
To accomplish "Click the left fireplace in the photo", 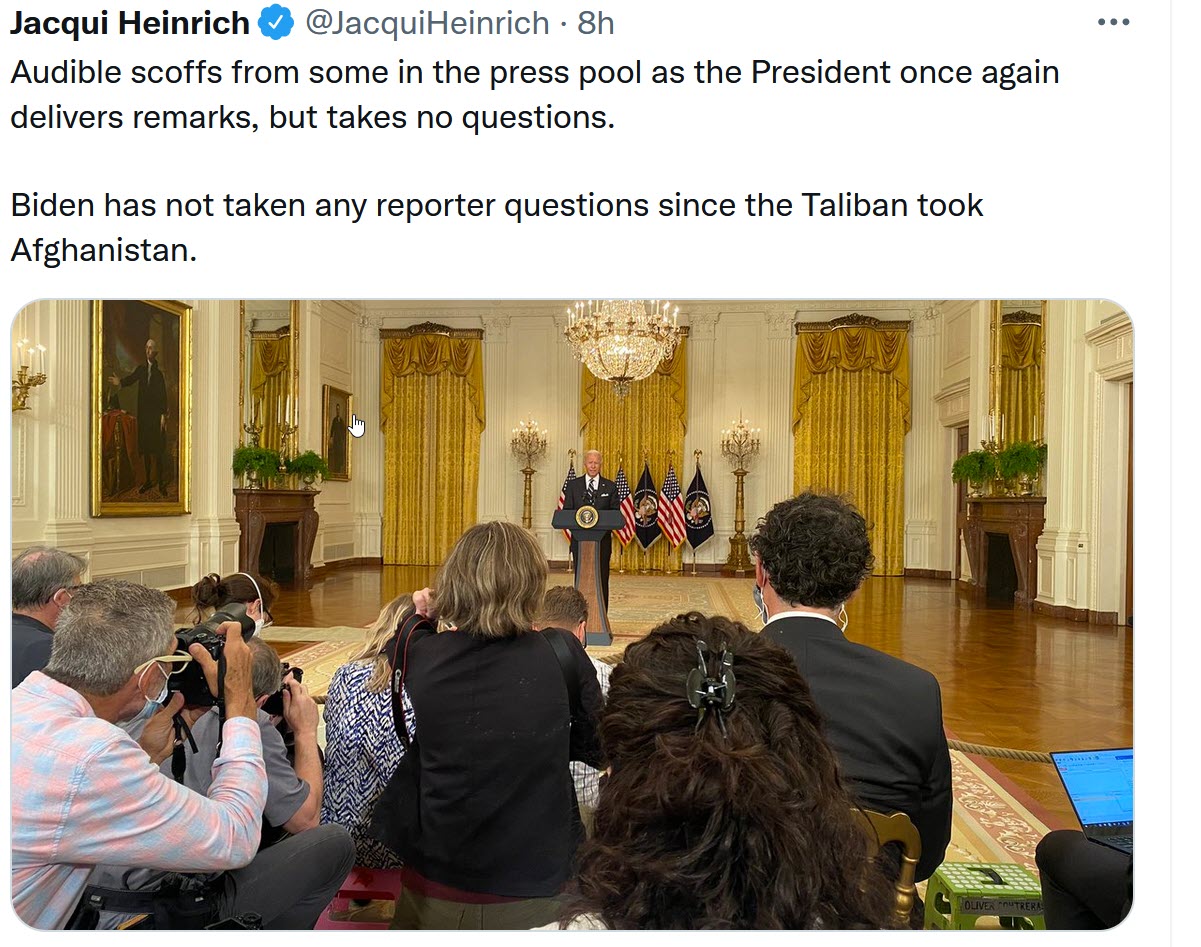I will coord(277,537).
